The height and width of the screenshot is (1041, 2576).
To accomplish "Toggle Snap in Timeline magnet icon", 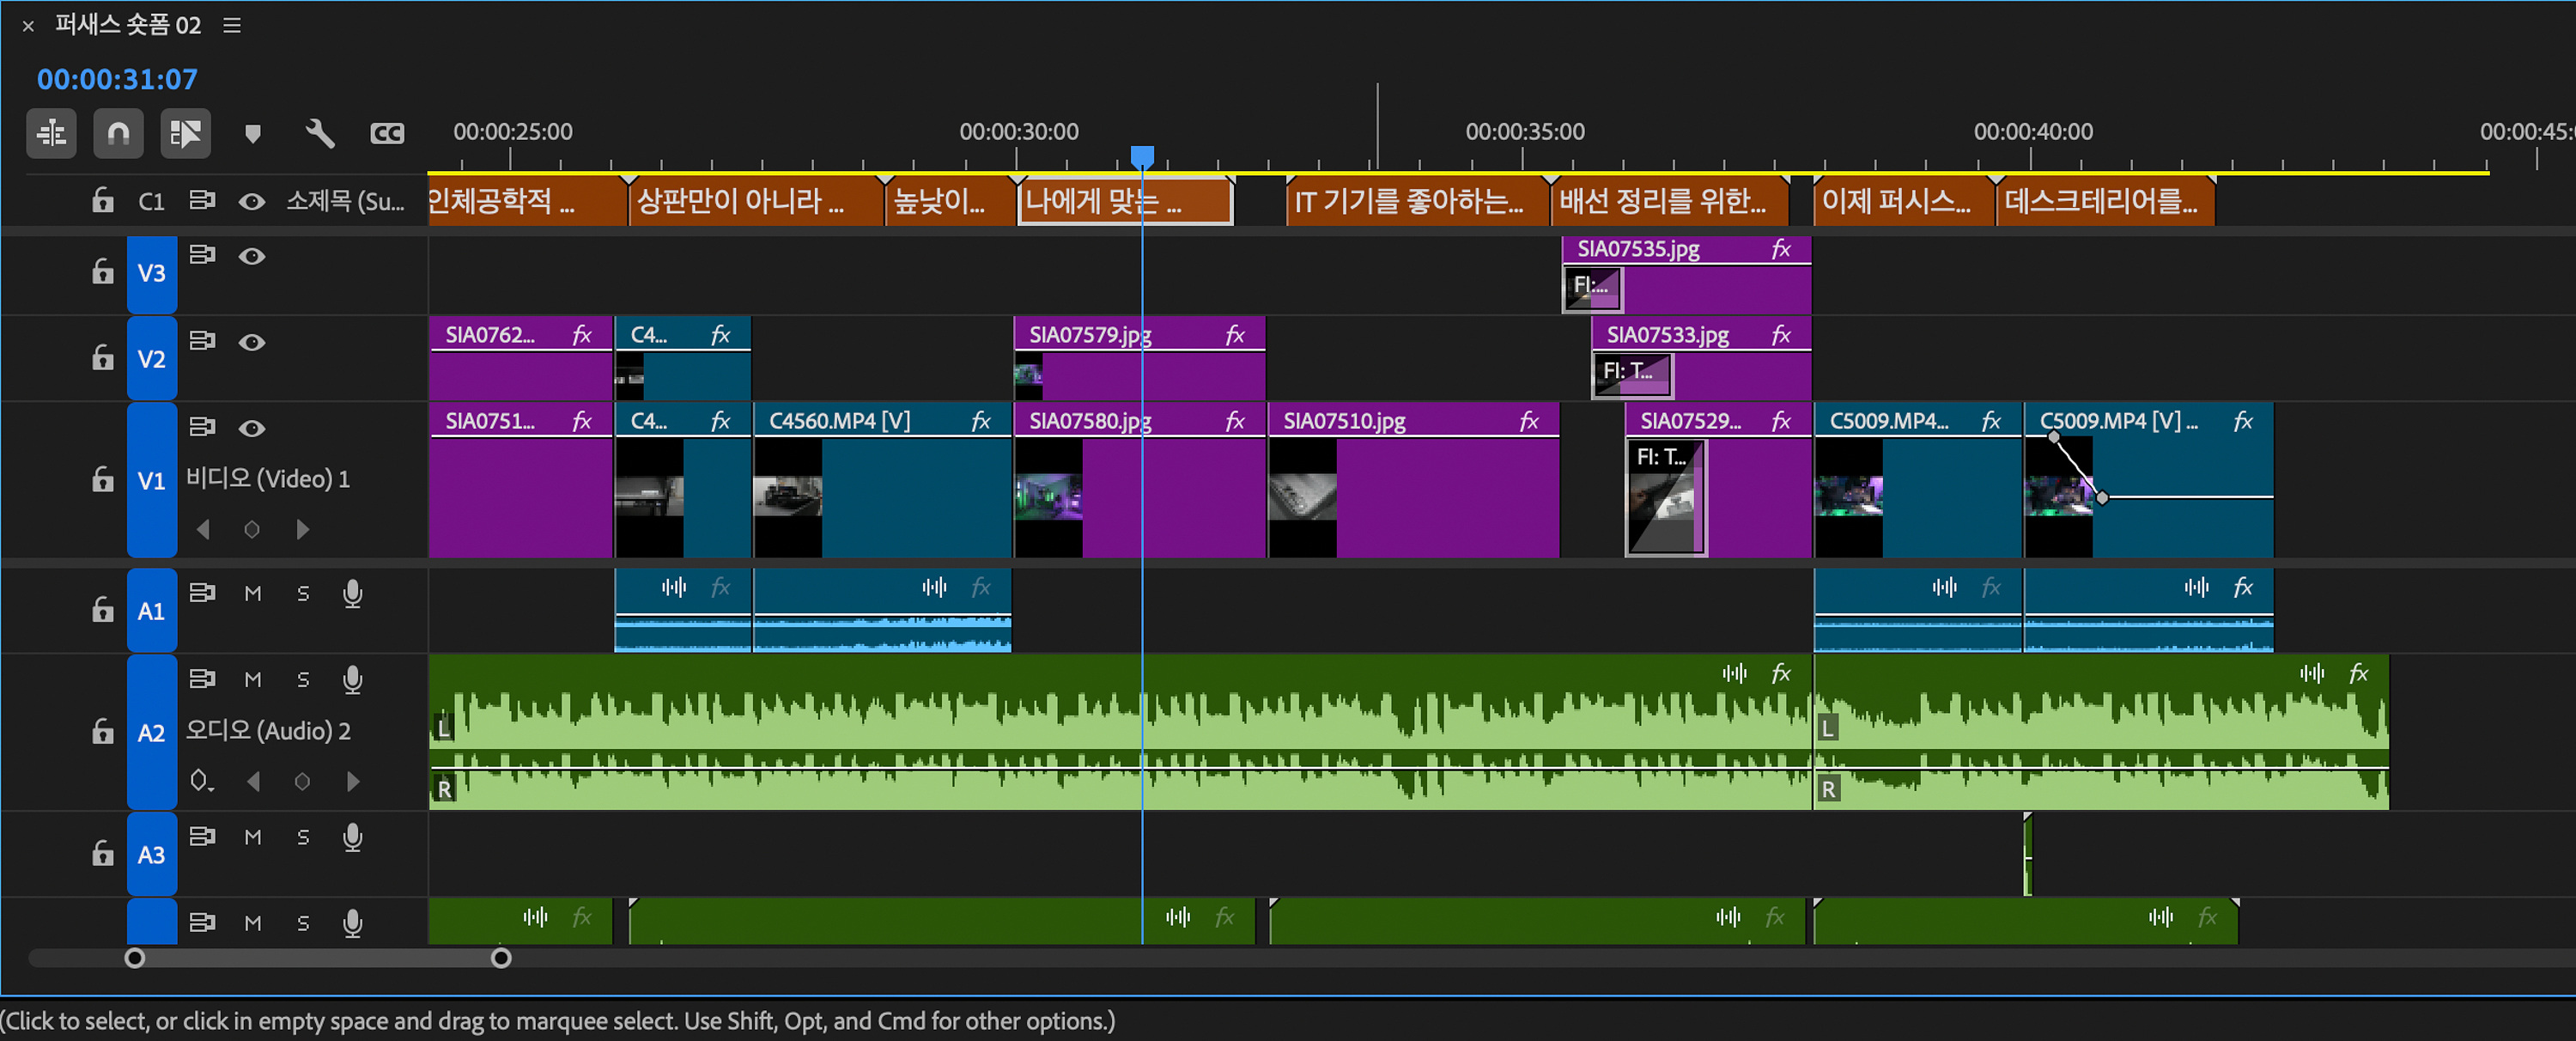I will (118, 133).
